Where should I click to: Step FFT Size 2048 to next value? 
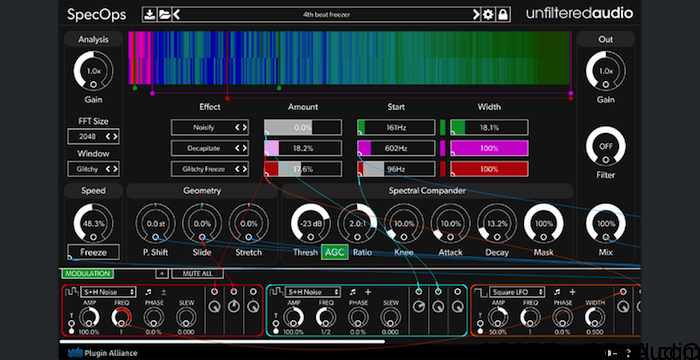(x=115, y=137)
